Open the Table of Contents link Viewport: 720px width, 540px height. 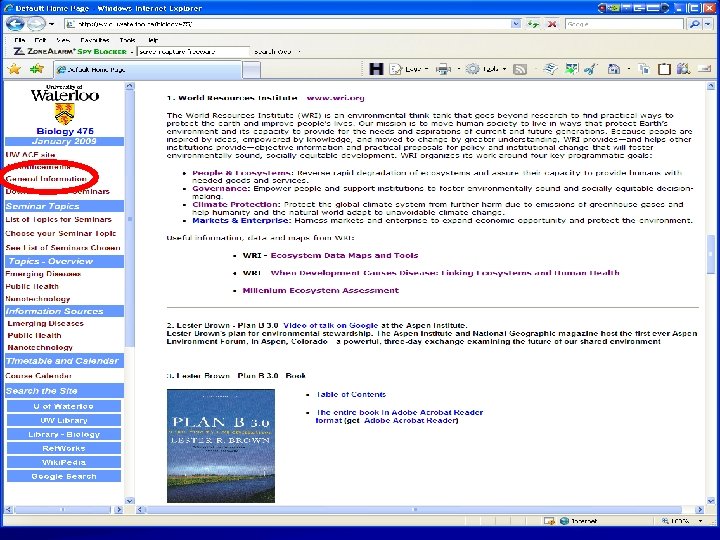(x=351, y=394)
